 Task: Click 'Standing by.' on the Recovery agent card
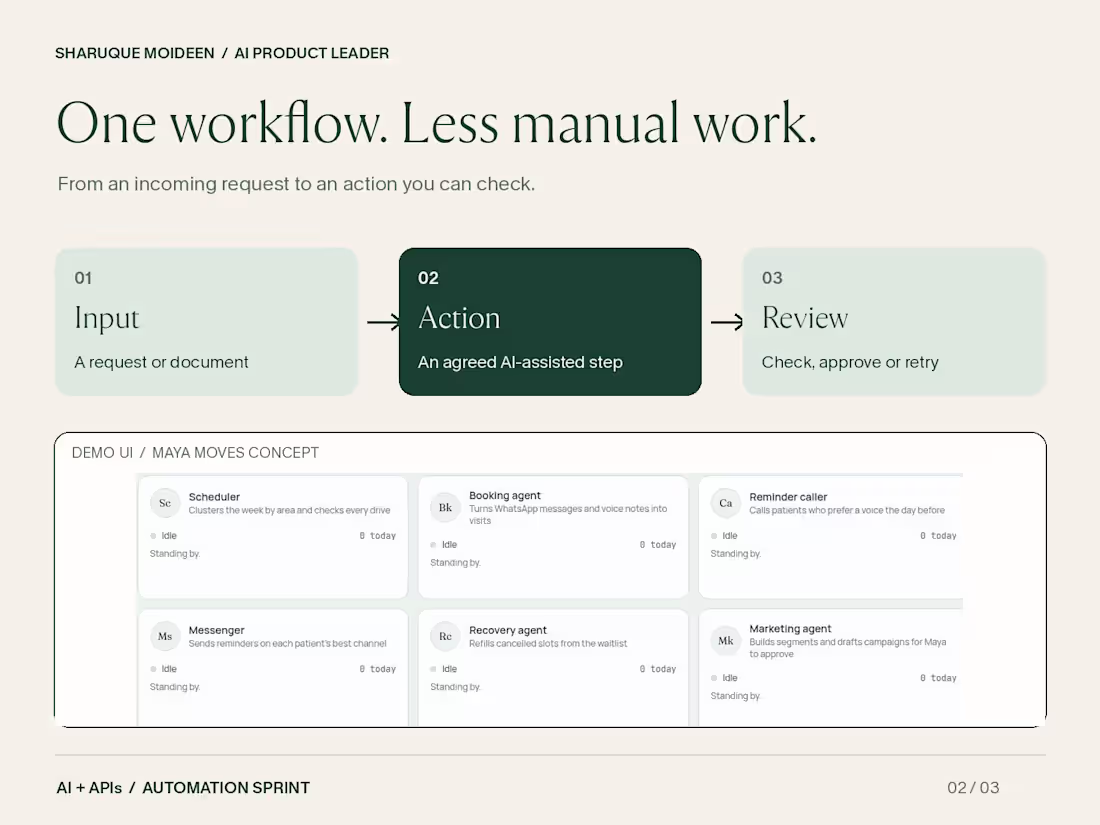455,687
